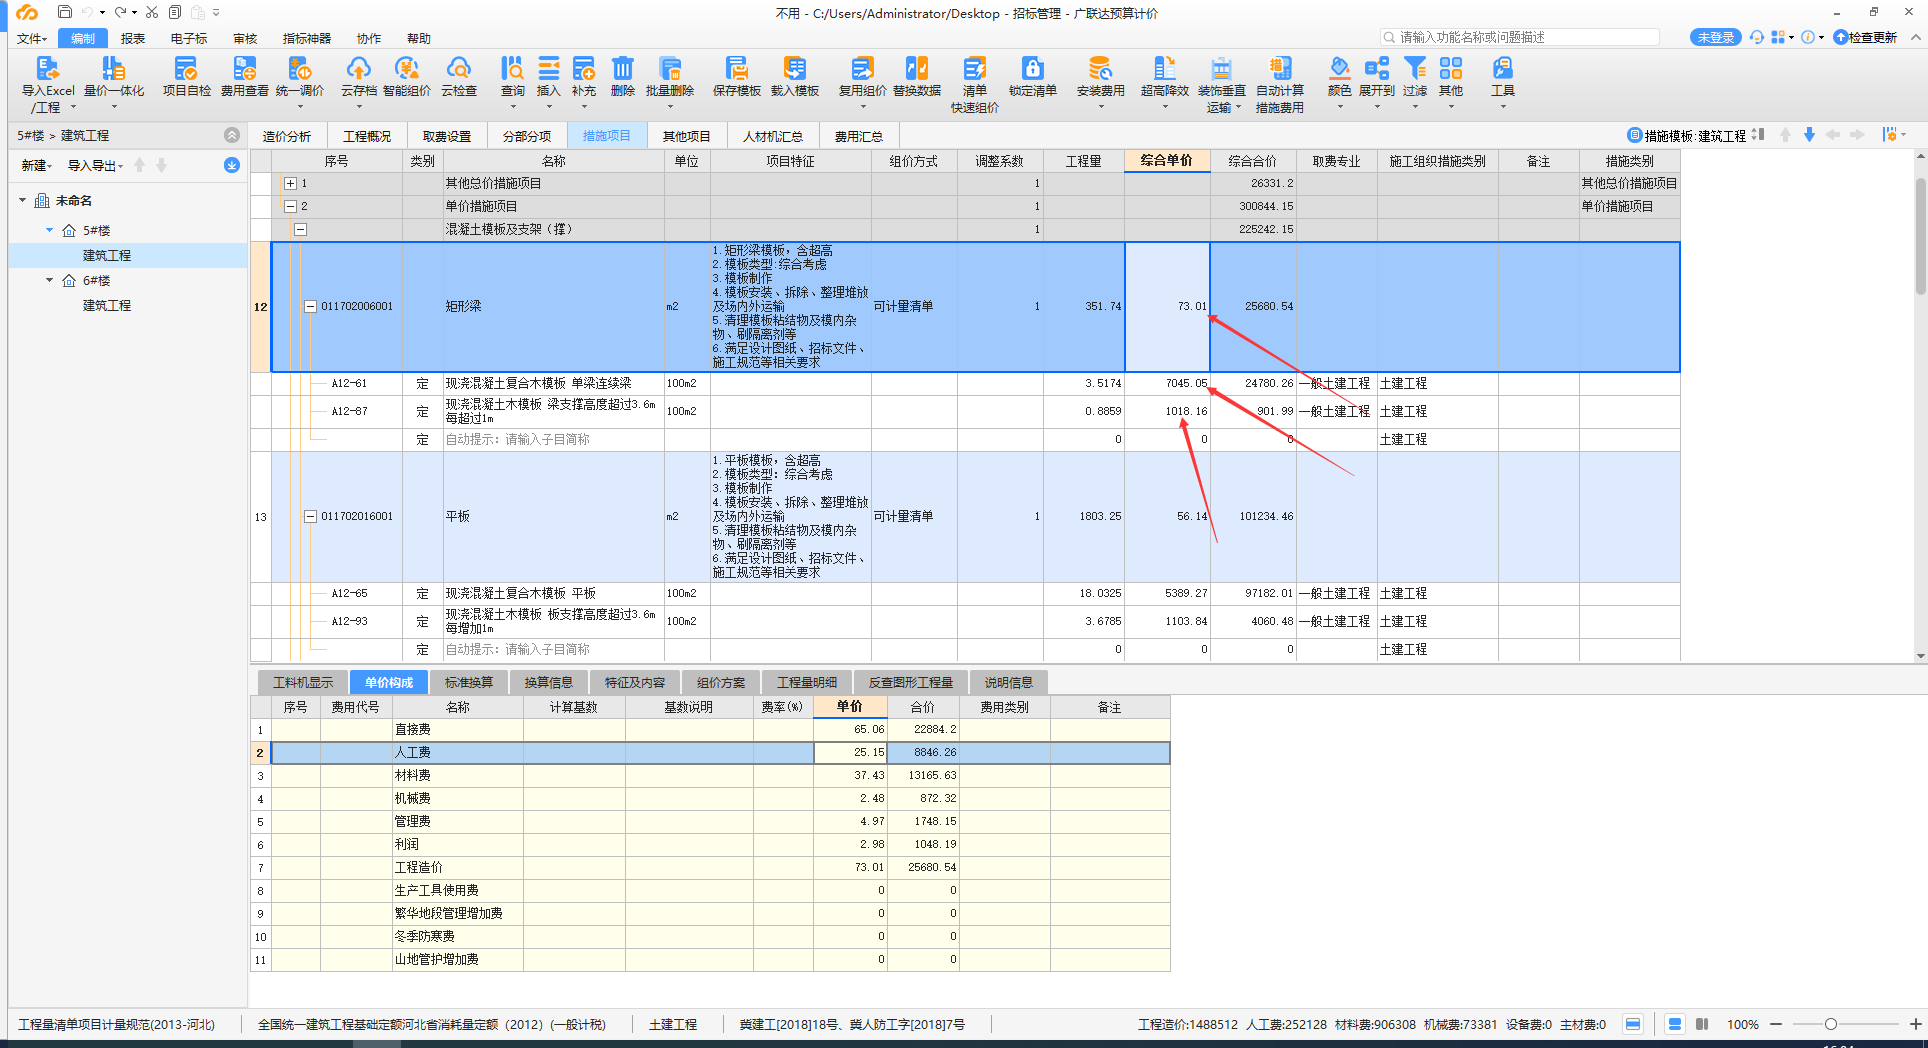Click the 统一调价 price adjustment icon
This screenshot has height=1048, width=1928.
300,69
